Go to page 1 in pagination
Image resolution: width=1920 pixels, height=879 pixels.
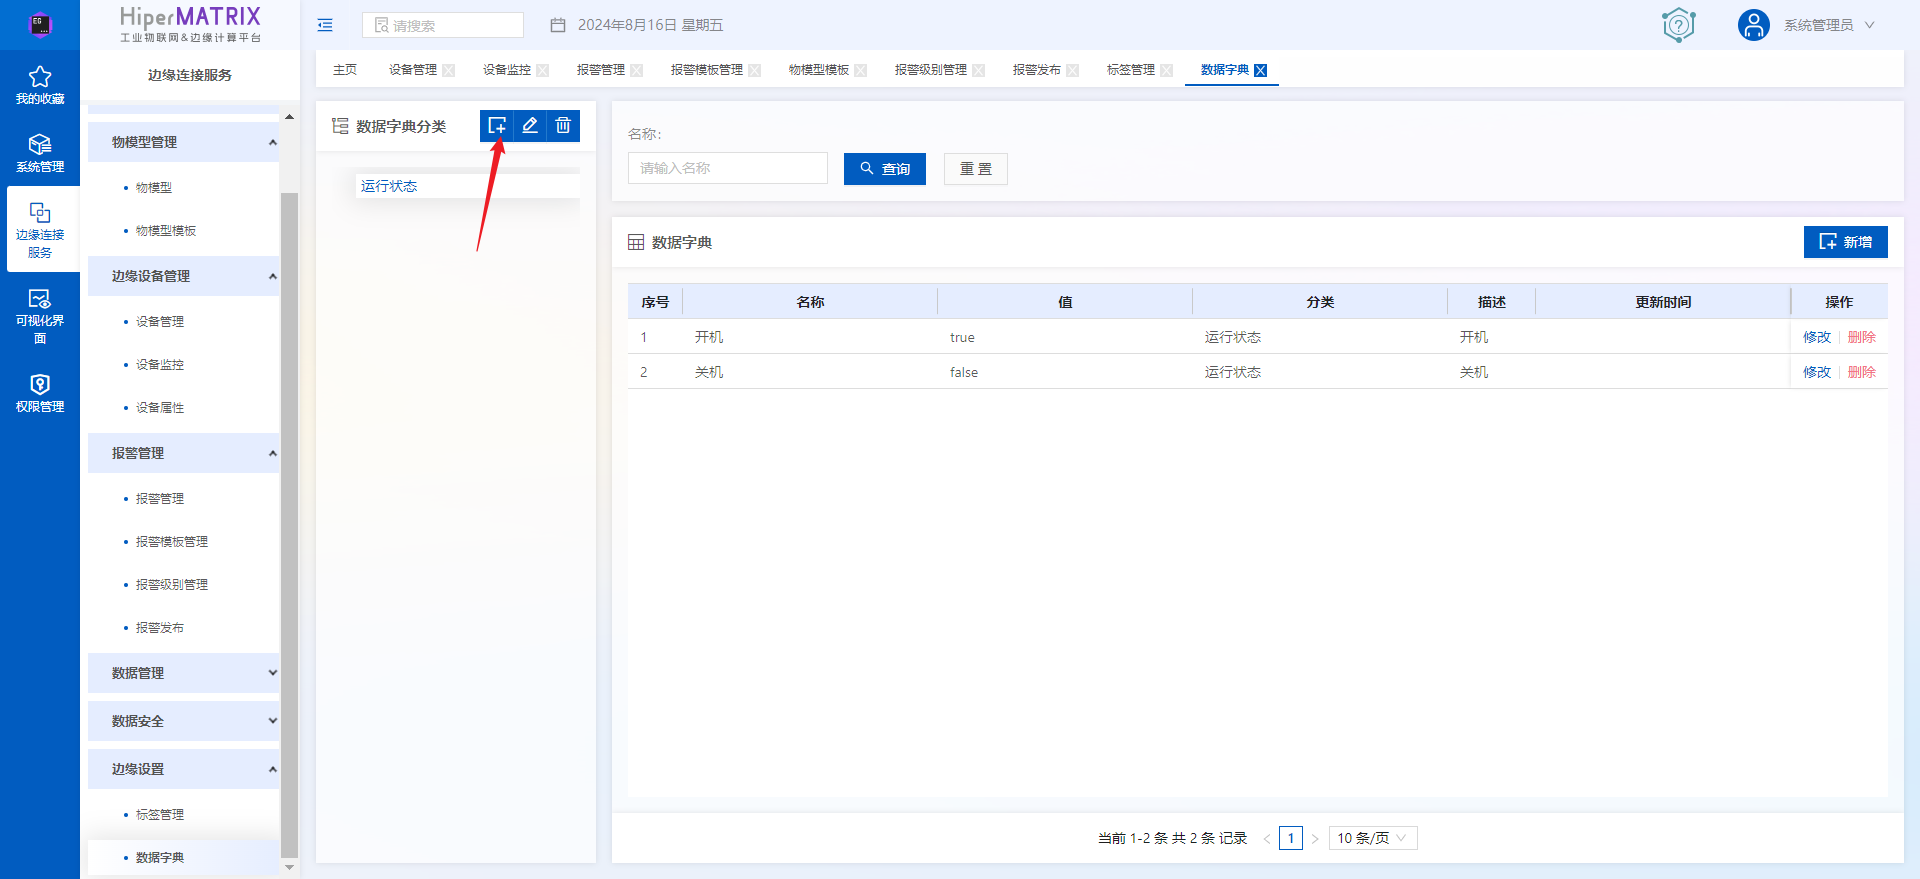pos(1291,838)
